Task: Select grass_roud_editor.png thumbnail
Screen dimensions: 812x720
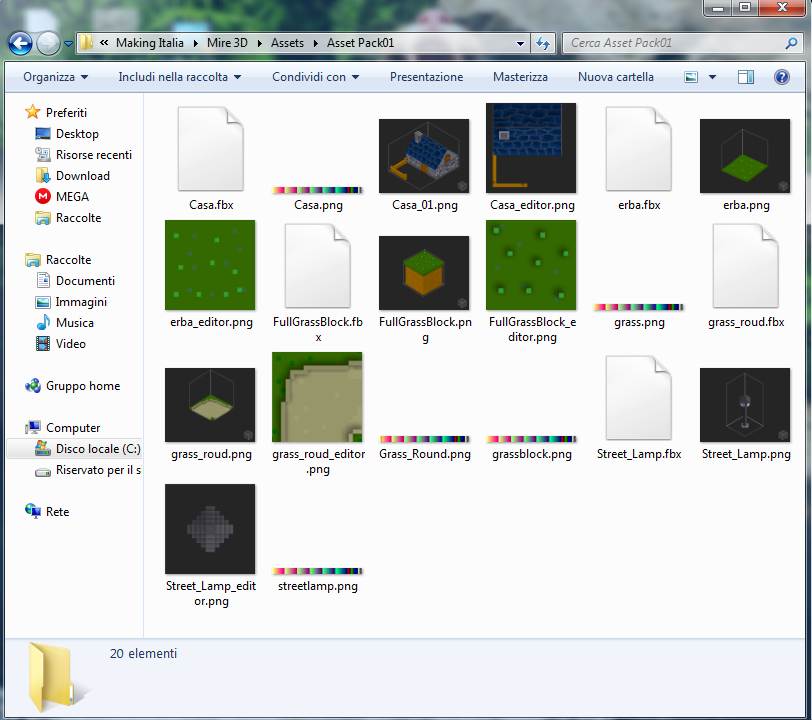Action: 317,397
